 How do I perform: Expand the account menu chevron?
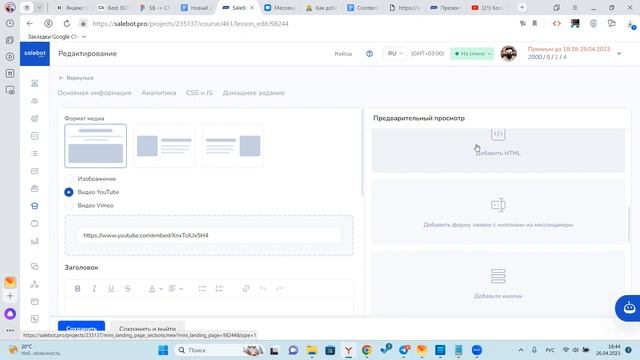(619, 53)
